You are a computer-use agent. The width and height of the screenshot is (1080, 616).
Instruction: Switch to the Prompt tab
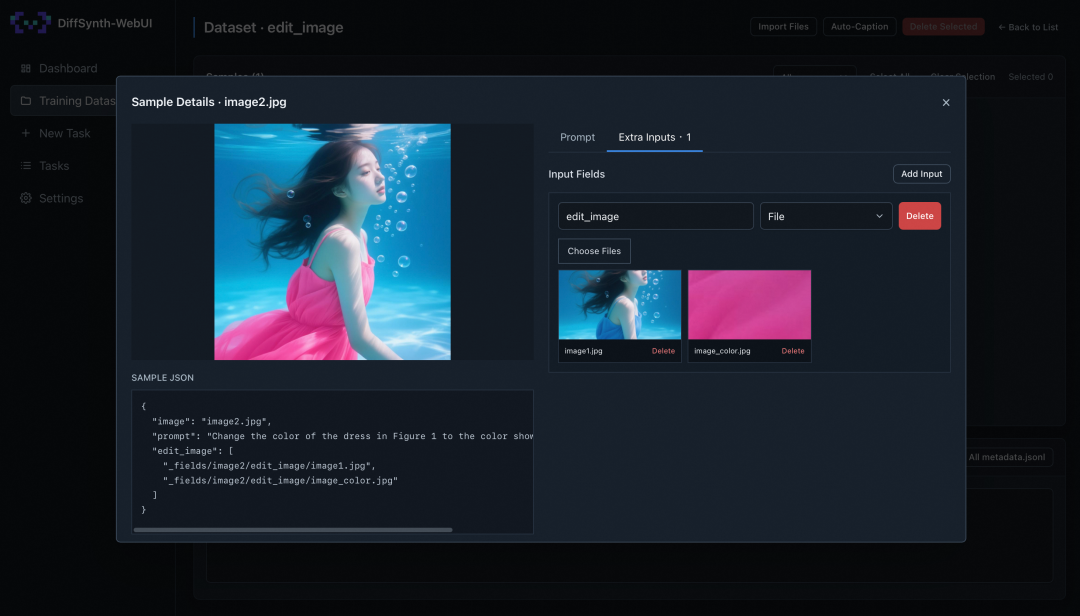click(577, 137)
